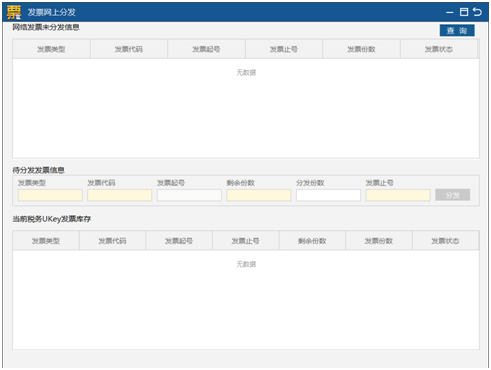Click the greyed 分发 distribute button
Screen dimensions: 491x370
(452, 195)
